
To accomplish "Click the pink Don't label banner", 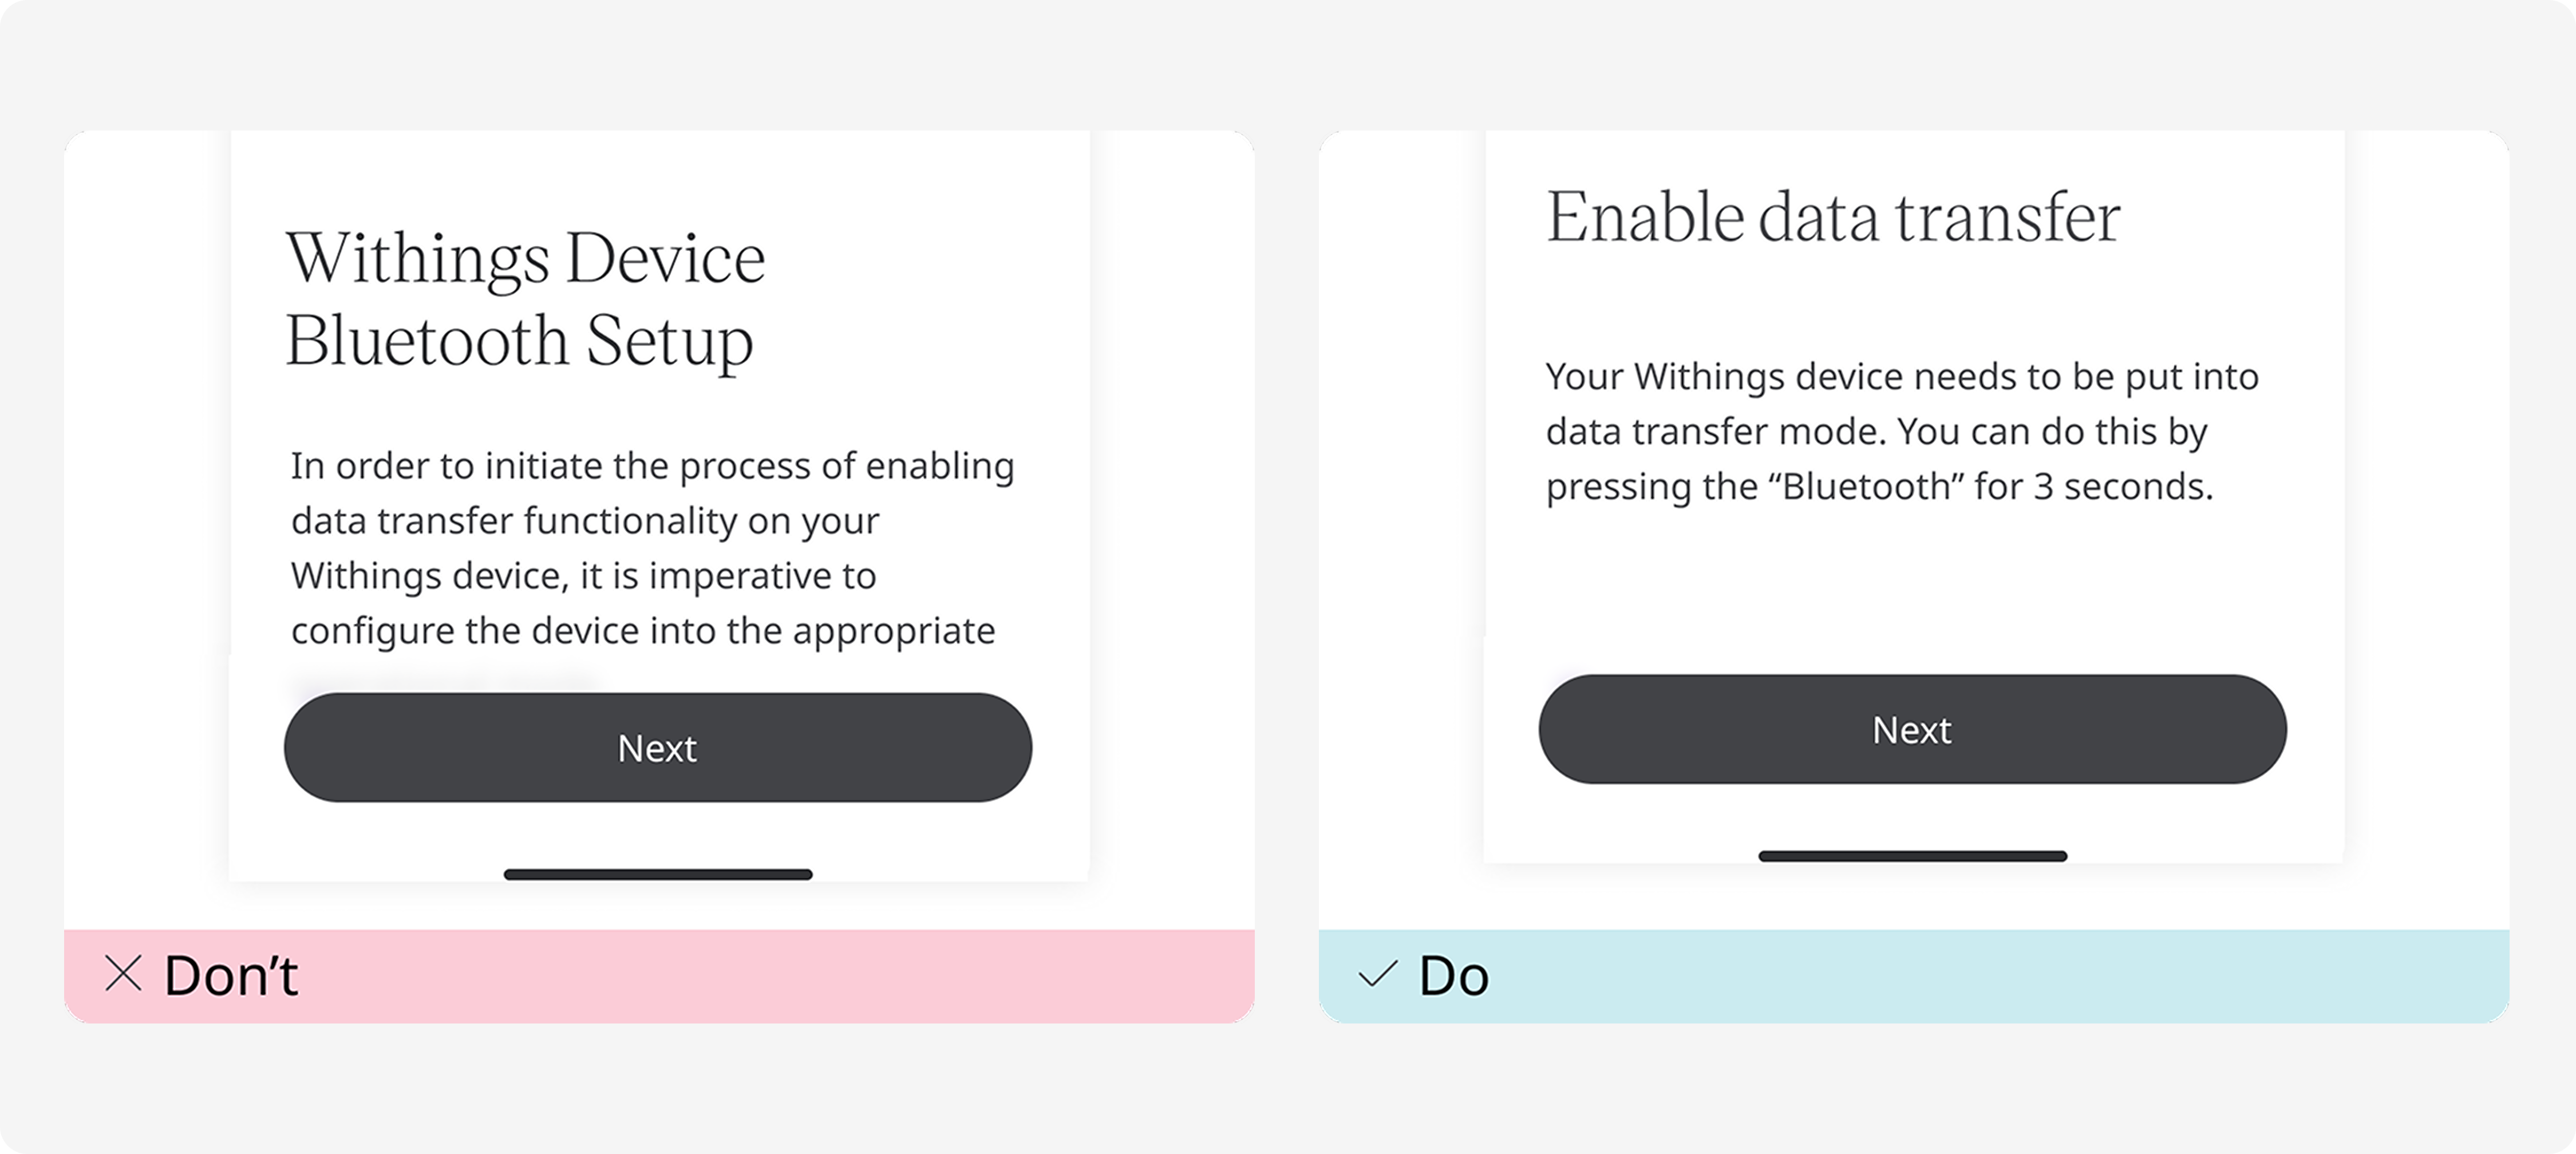I will pyautogui.click(x=659, y=976).
